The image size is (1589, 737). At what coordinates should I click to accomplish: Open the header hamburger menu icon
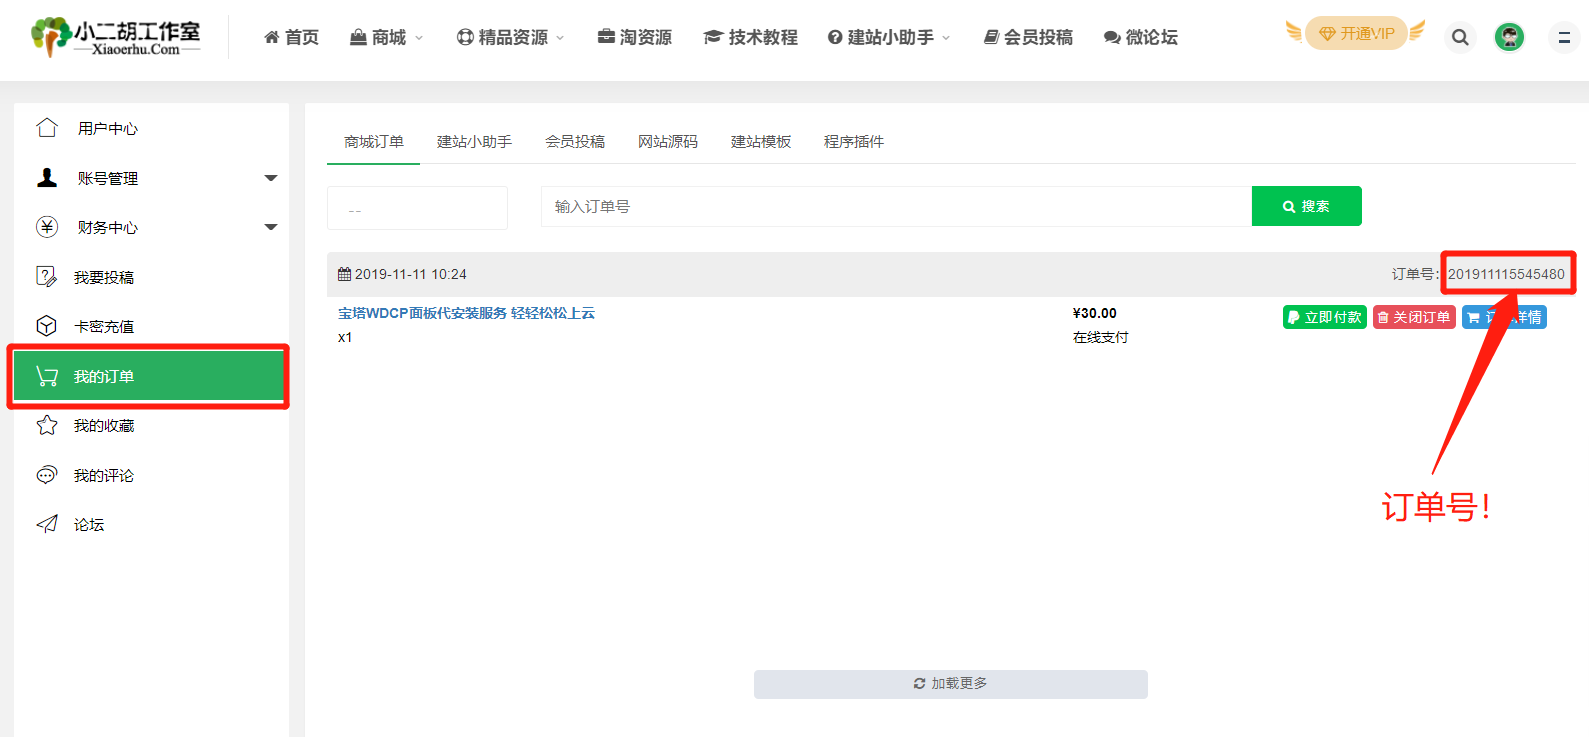[x=1564, y=38]
